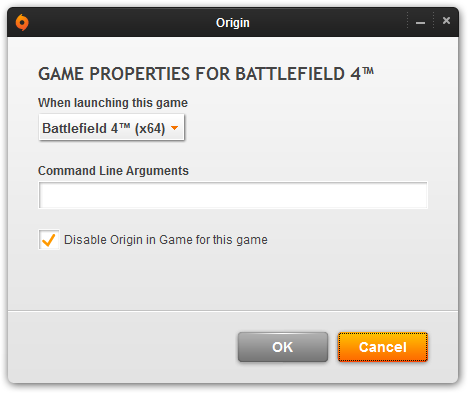Click the dotted separator beside the minimize button

tap(408, 20)
